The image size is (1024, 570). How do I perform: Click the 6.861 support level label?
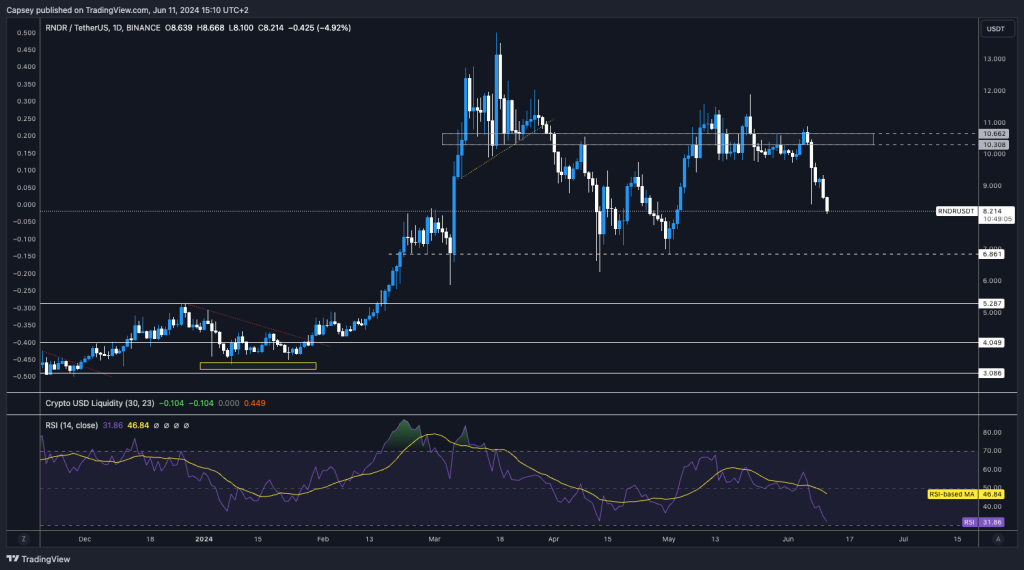point(993,254)
